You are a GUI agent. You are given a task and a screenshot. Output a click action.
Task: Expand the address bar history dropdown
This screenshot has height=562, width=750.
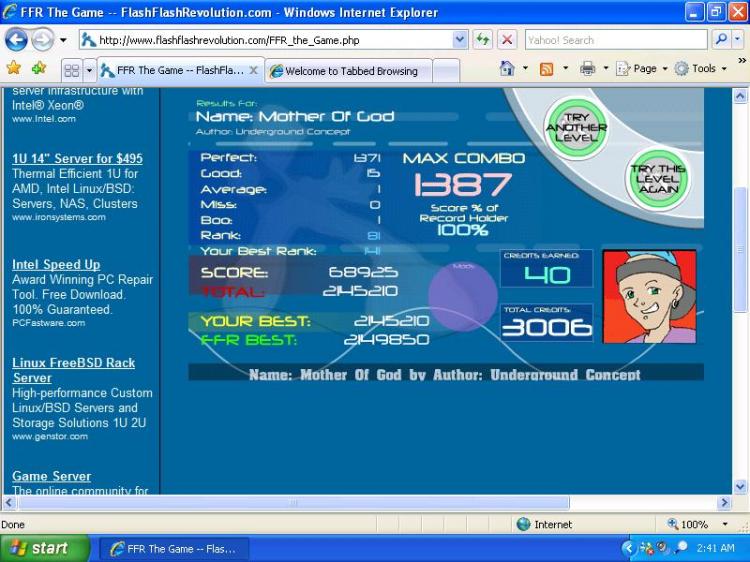coord(460,40)
